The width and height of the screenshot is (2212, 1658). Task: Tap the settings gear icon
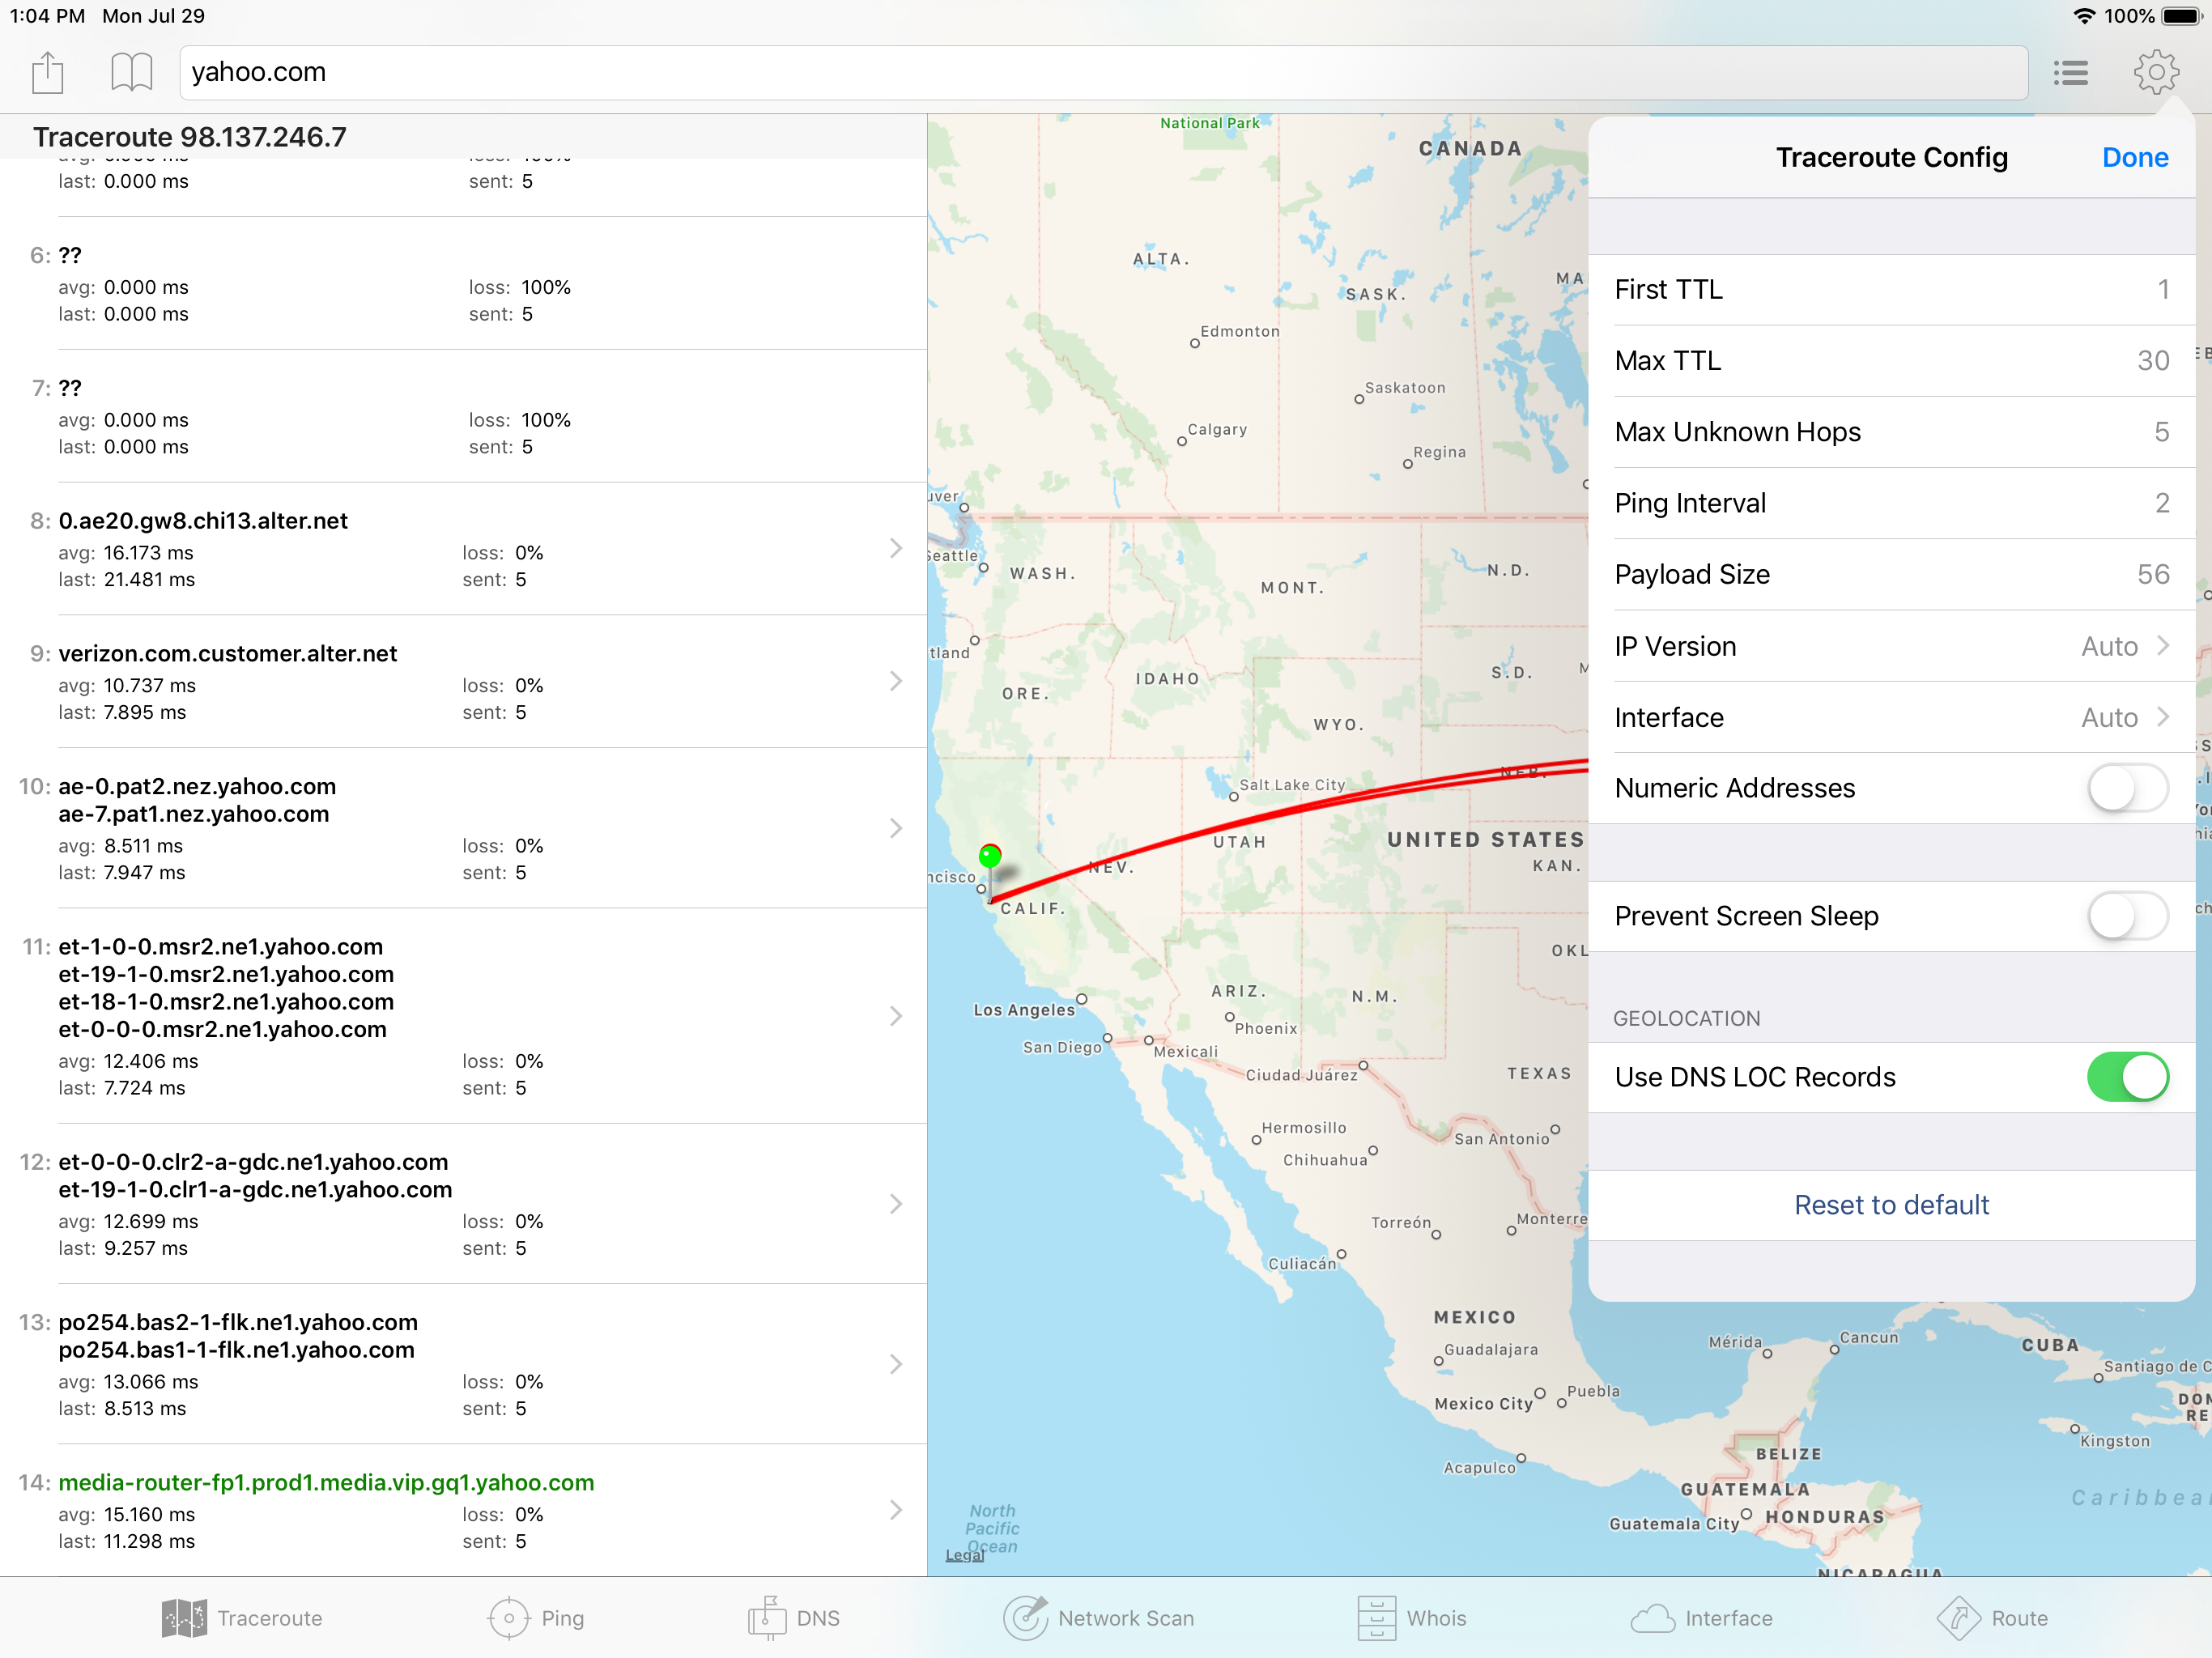[2155, 73]
